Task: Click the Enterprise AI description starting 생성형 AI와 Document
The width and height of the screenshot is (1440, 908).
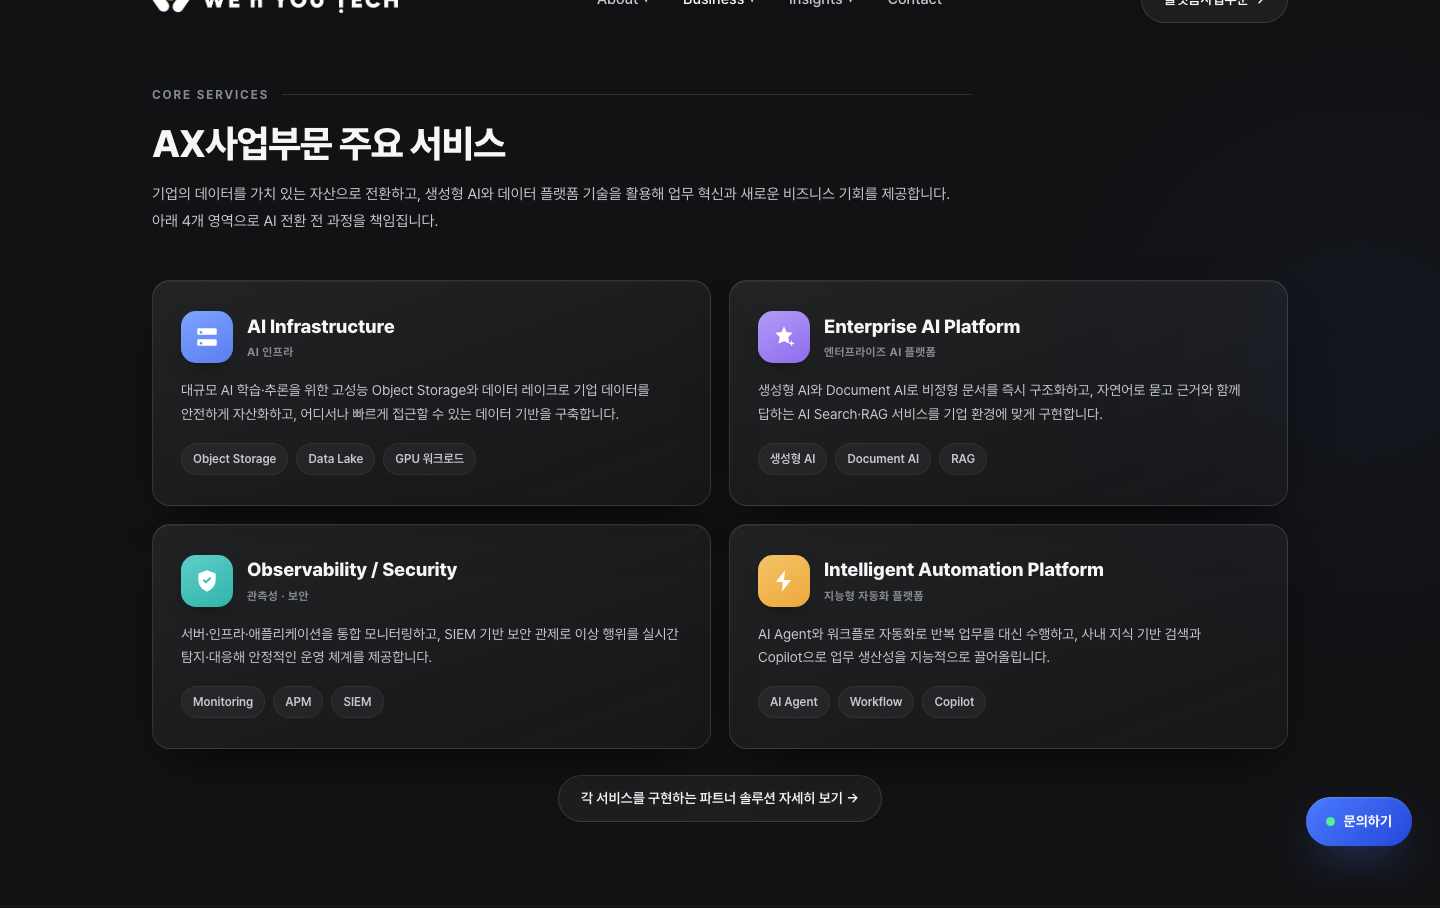Action: (999, 402)
